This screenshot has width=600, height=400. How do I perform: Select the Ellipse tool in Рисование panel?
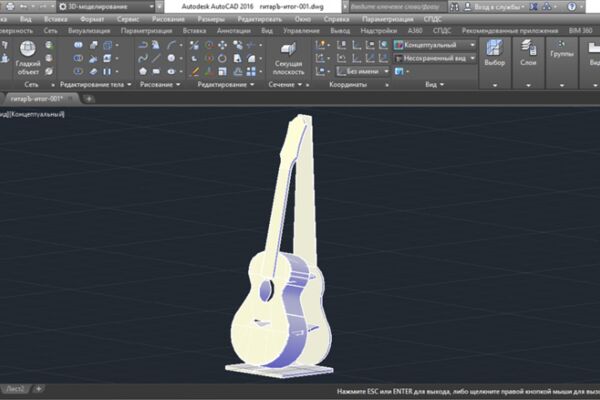[171, 71]
